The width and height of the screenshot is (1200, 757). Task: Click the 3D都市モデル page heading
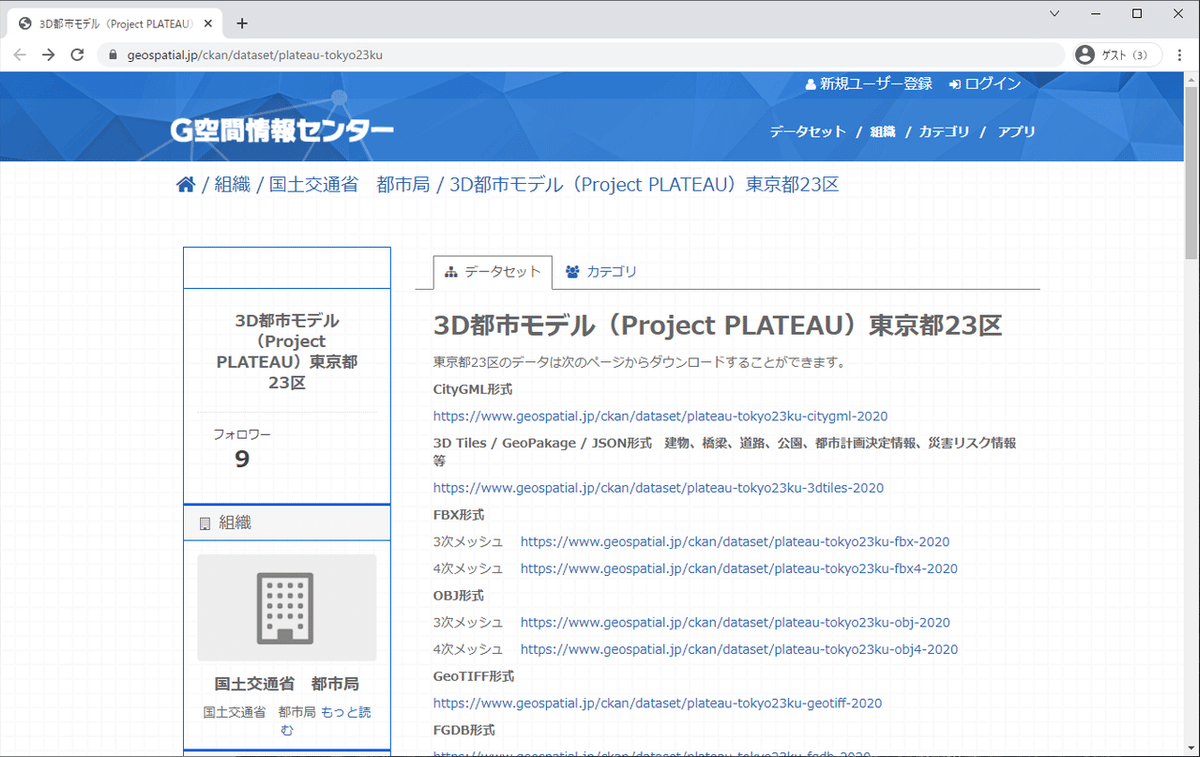point(718,325)
